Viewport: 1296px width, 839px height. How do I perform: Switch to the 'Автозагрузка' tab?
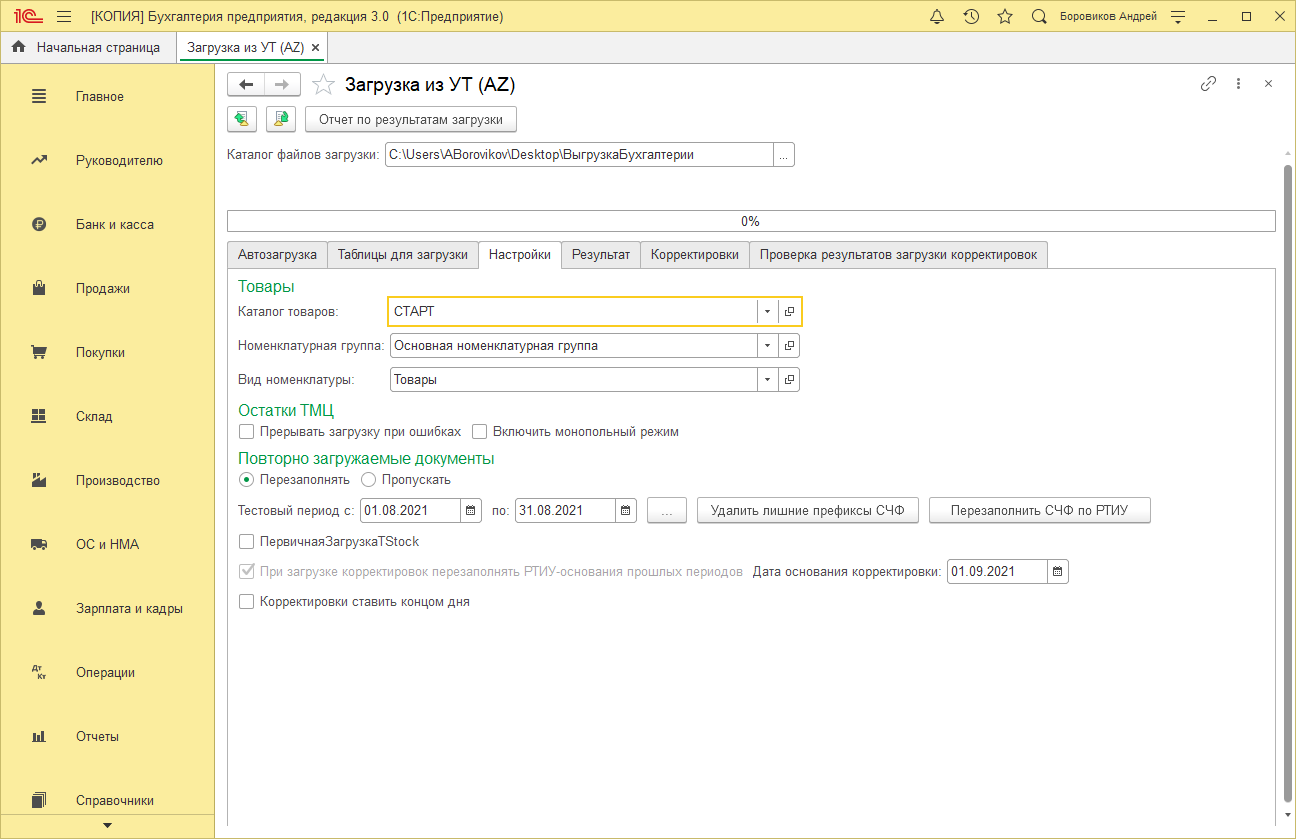pos(277,255)
